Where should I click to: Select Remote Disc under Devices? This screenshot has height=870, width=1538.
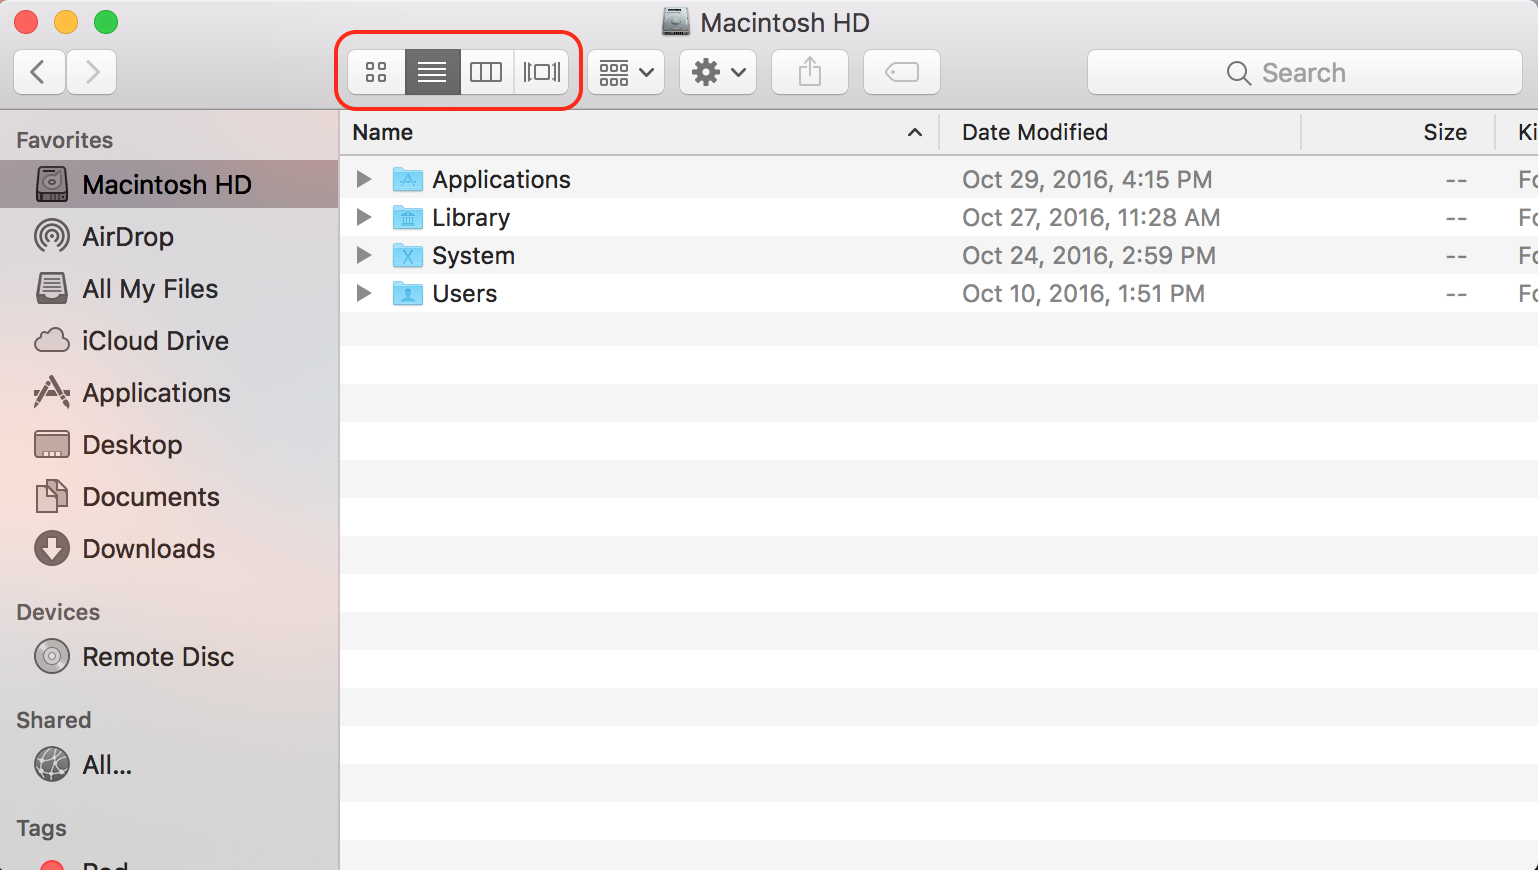tap(169, 656)
